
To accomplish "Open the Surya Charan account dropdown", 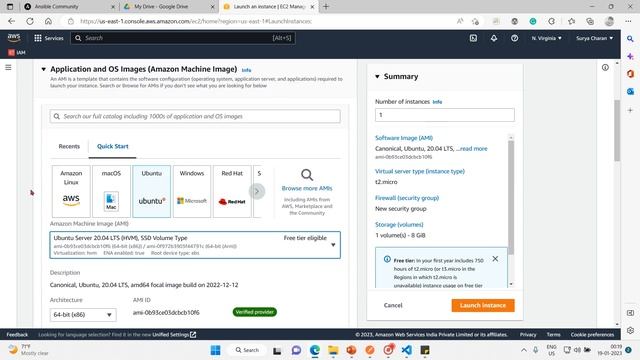I will [594, 38].
